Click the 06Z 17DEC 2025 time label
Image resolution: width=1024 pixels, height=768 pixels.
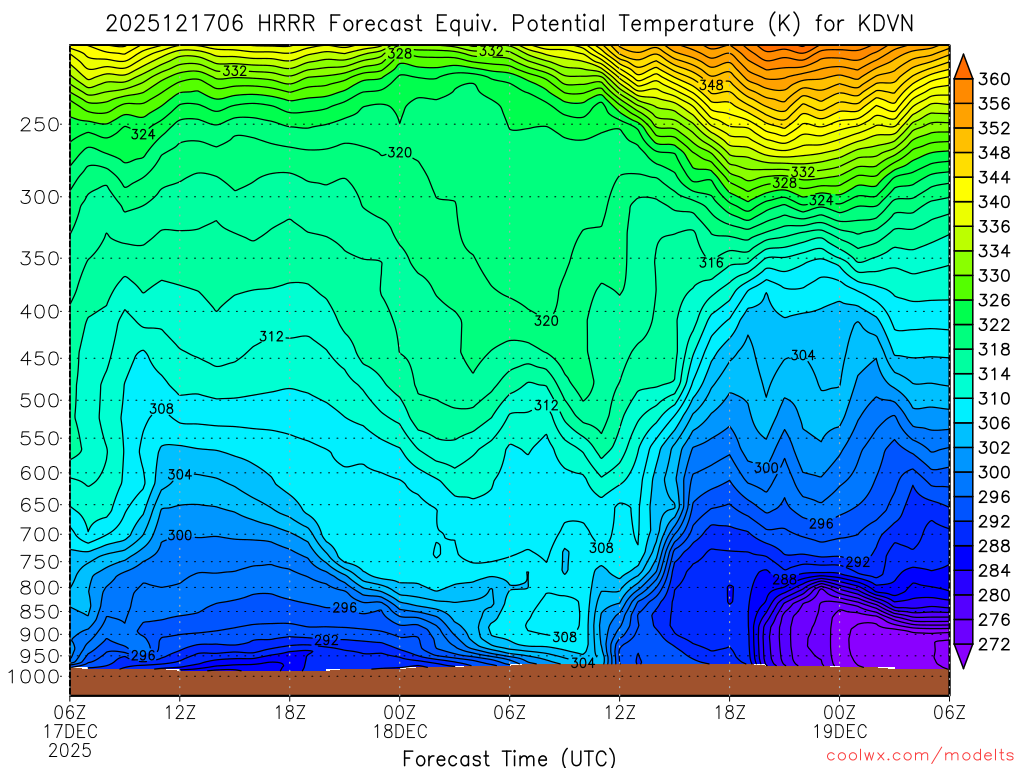(x=70, y=731)
